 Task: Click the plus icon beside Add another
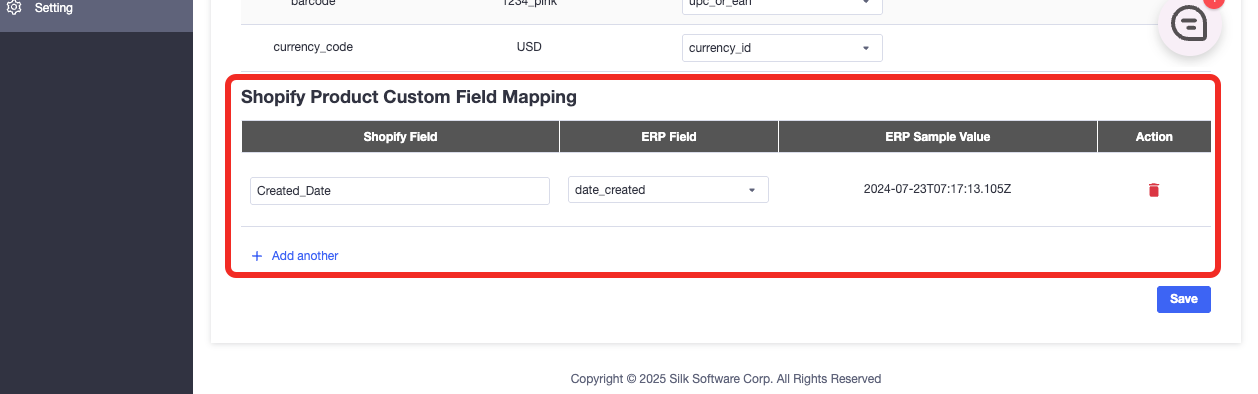(x=257, y=256)
